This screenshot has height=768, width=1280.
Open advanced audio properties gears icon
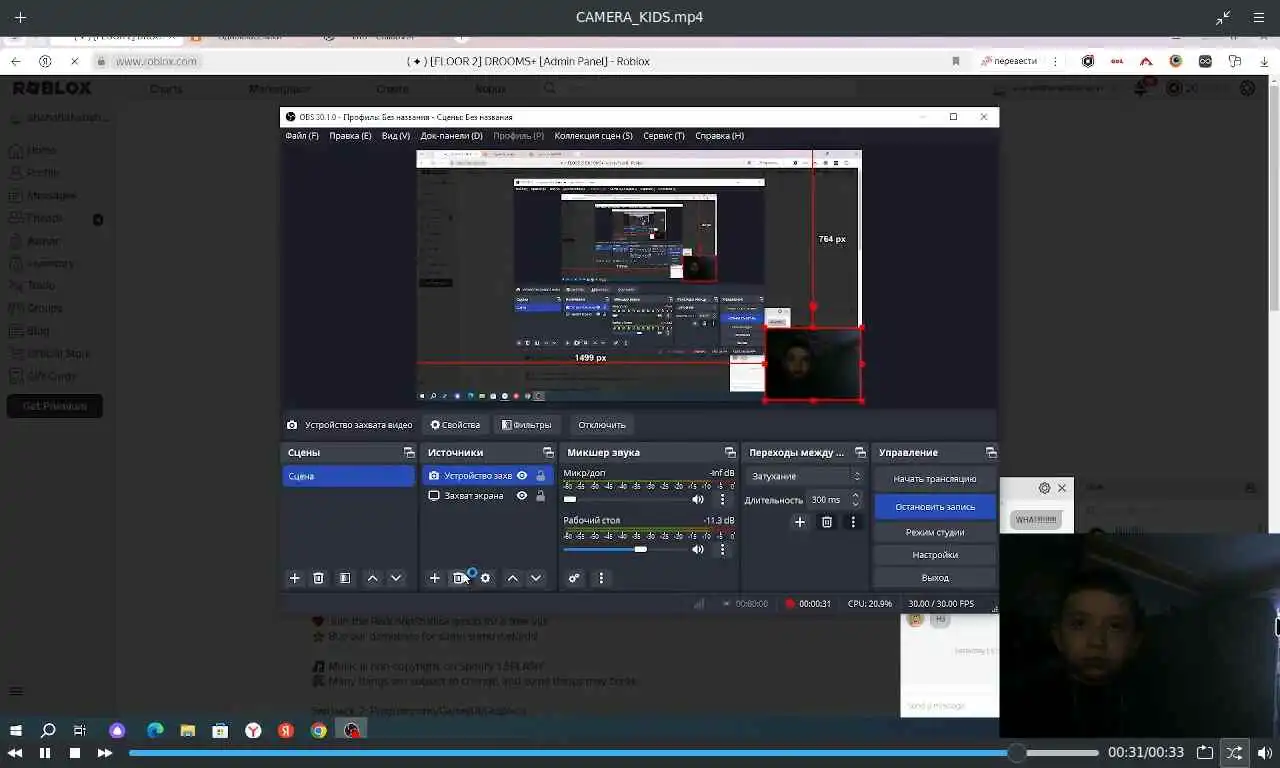pyautogui.click(x=574, y=578)
